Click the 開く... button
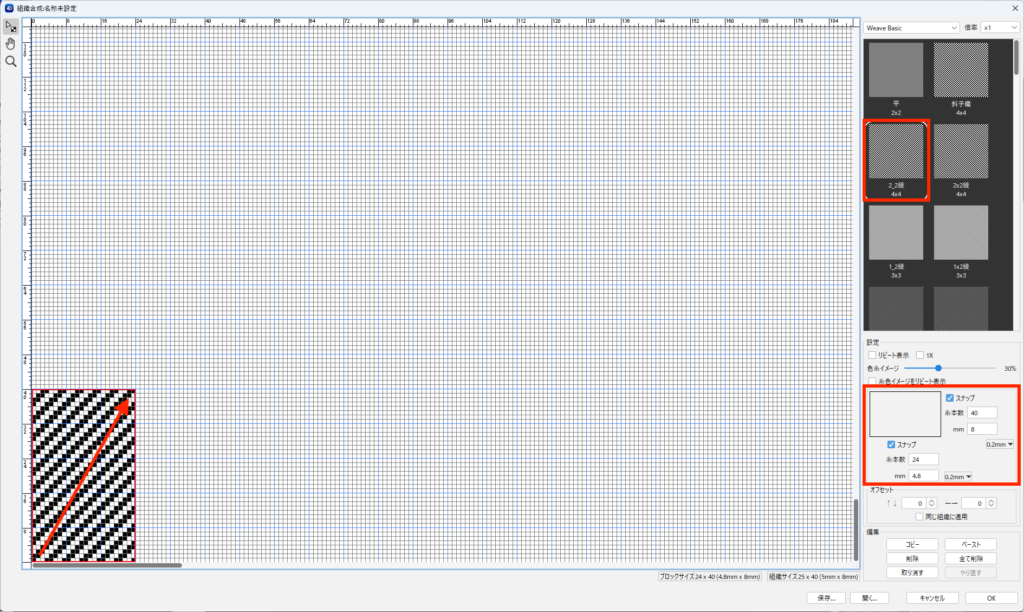 click(x=869, y=598)
